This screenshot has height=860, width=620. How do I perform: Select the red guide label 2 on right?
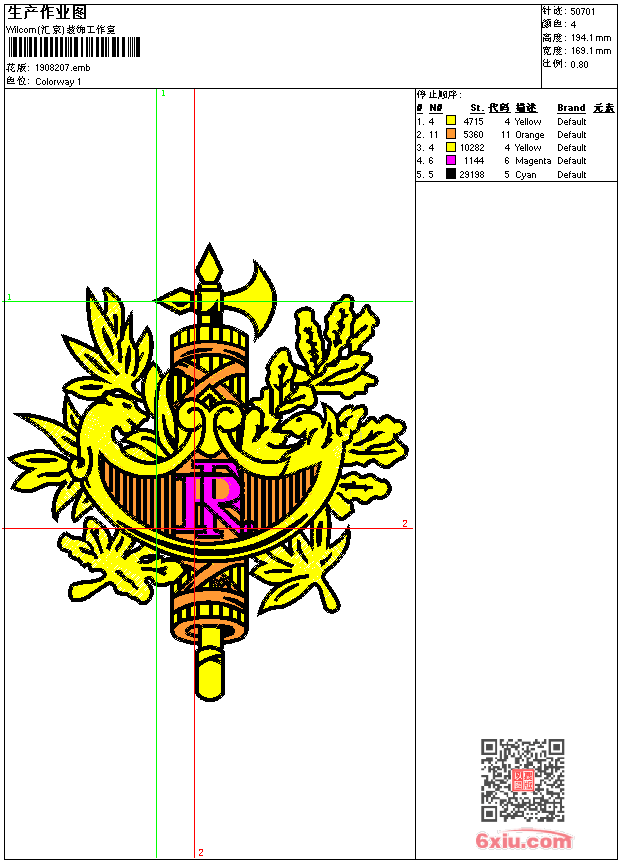tap(405, 523)
